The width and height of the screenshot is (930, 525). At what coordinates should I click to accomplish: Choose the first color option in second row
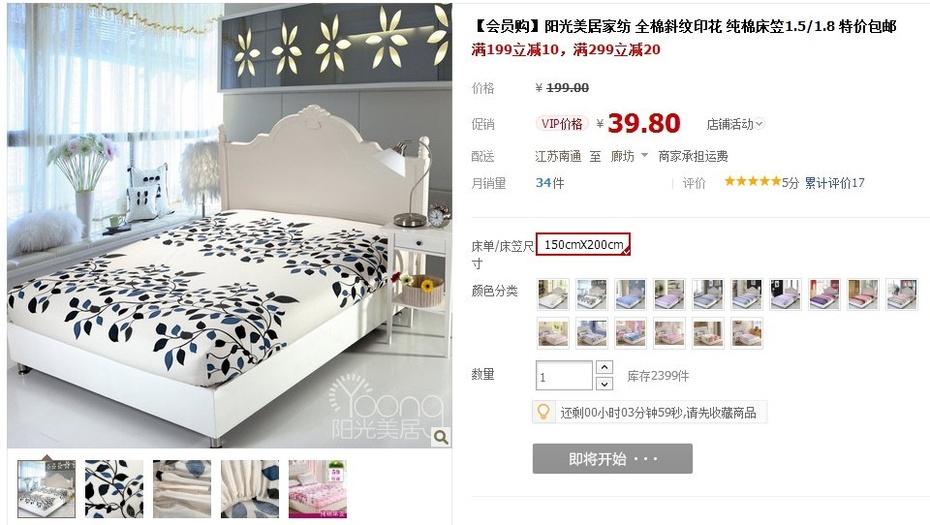(x=553, y=333)
